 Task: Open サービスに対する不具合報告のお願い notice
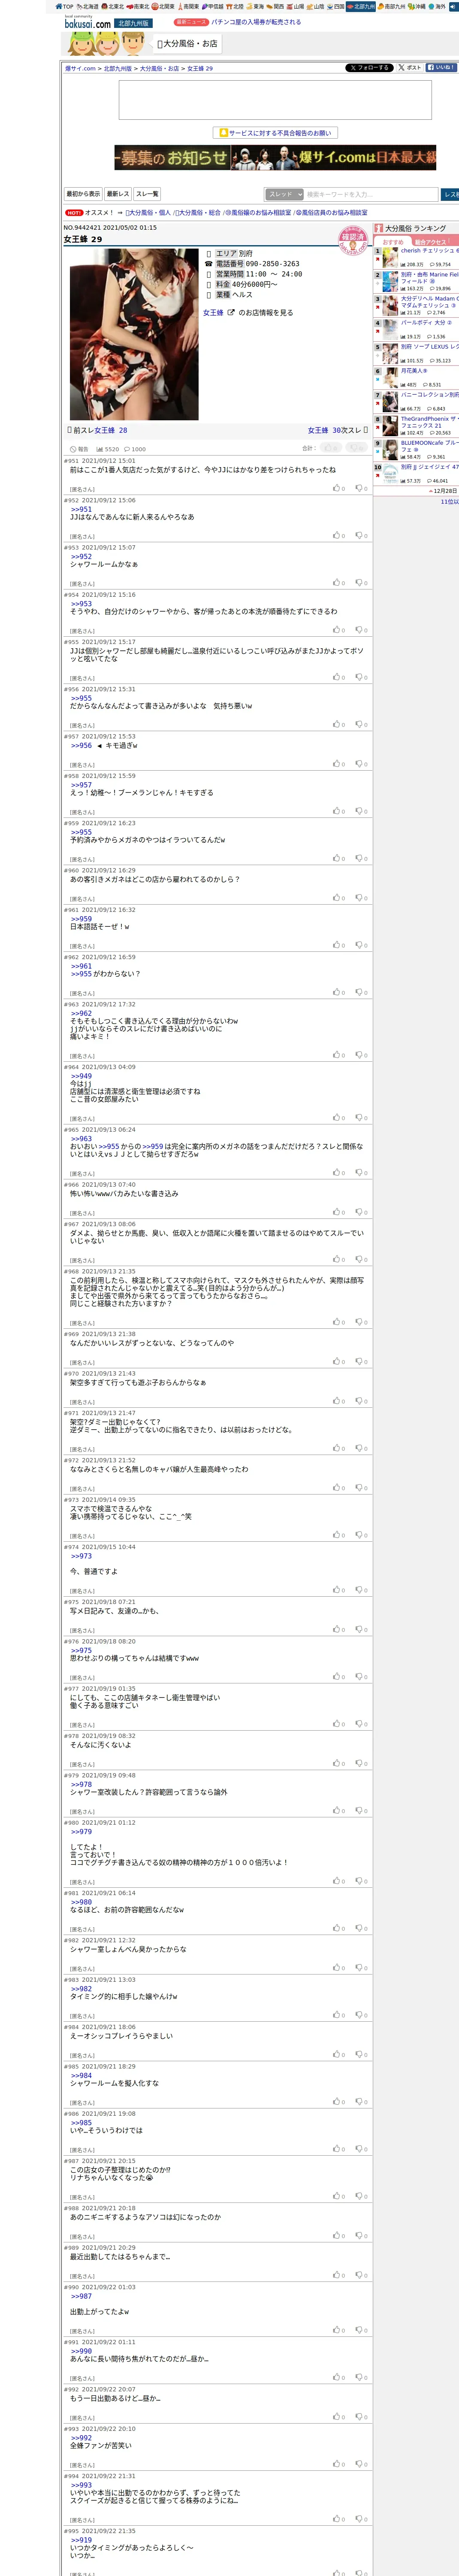[275, 133]
